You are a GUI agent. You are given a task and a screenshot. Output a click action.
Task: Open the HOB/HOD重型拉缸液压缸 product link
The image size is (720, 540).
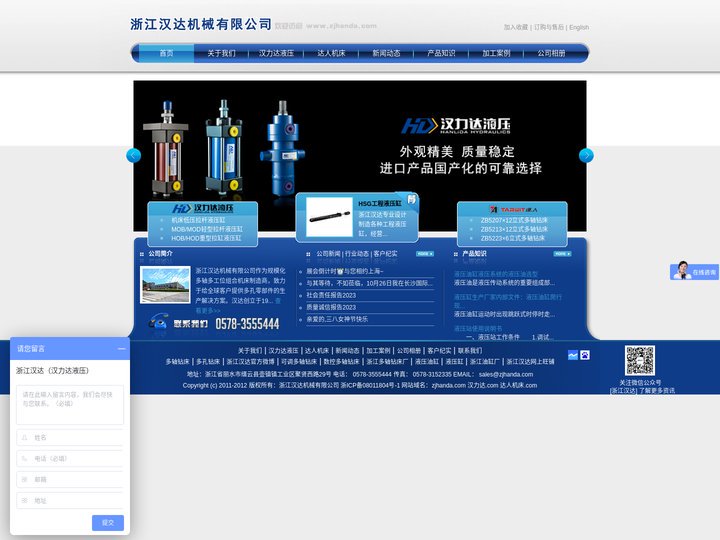206,238
